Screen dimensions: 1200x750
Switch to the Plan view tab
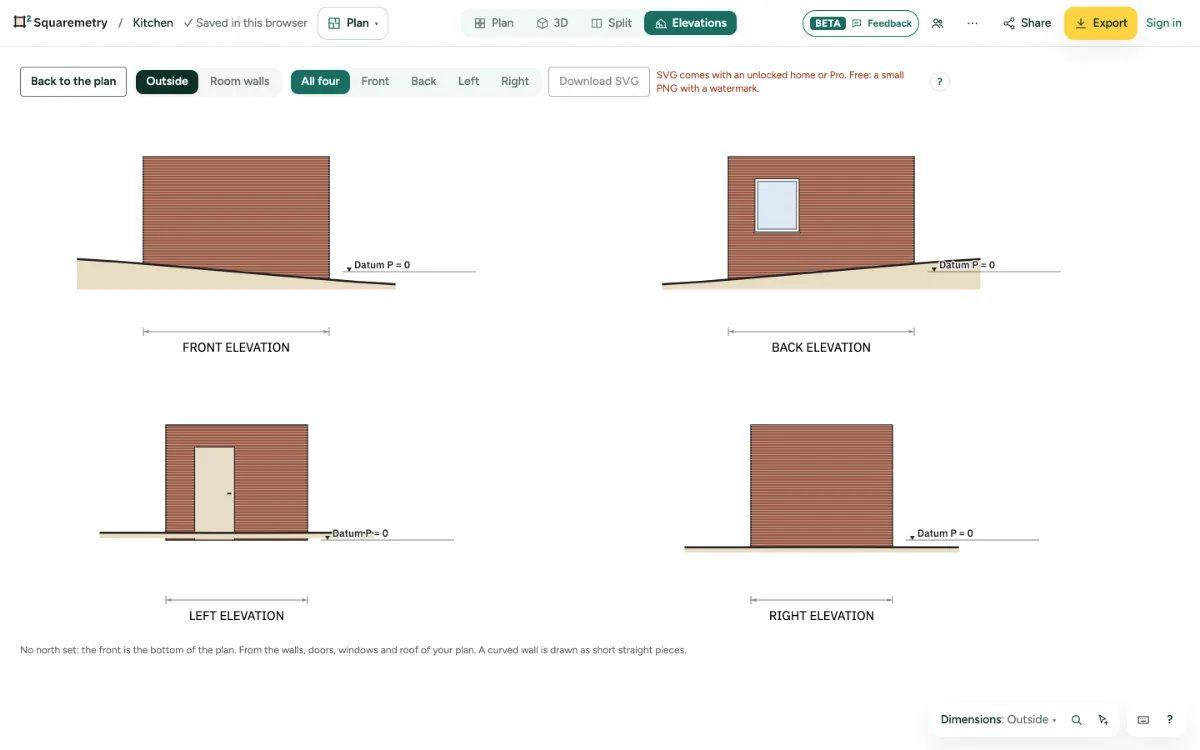pyautogui.click(x=494, y=23)
